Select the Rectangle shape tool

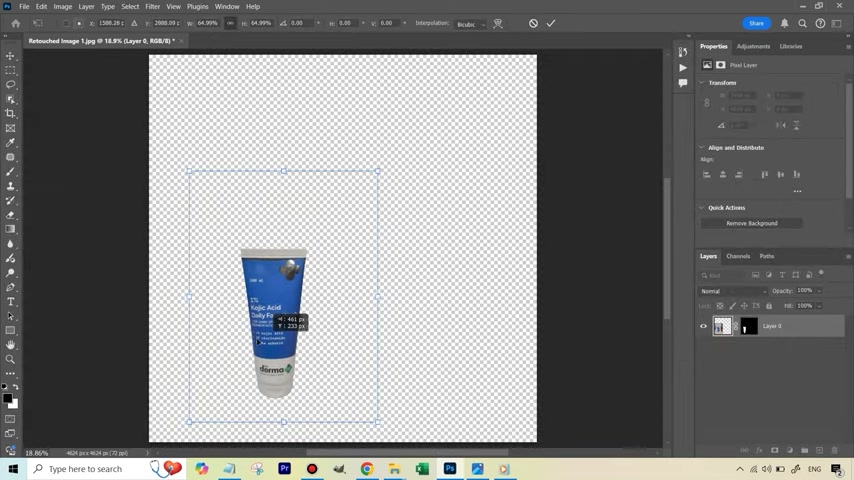click(x=10, y=331)
